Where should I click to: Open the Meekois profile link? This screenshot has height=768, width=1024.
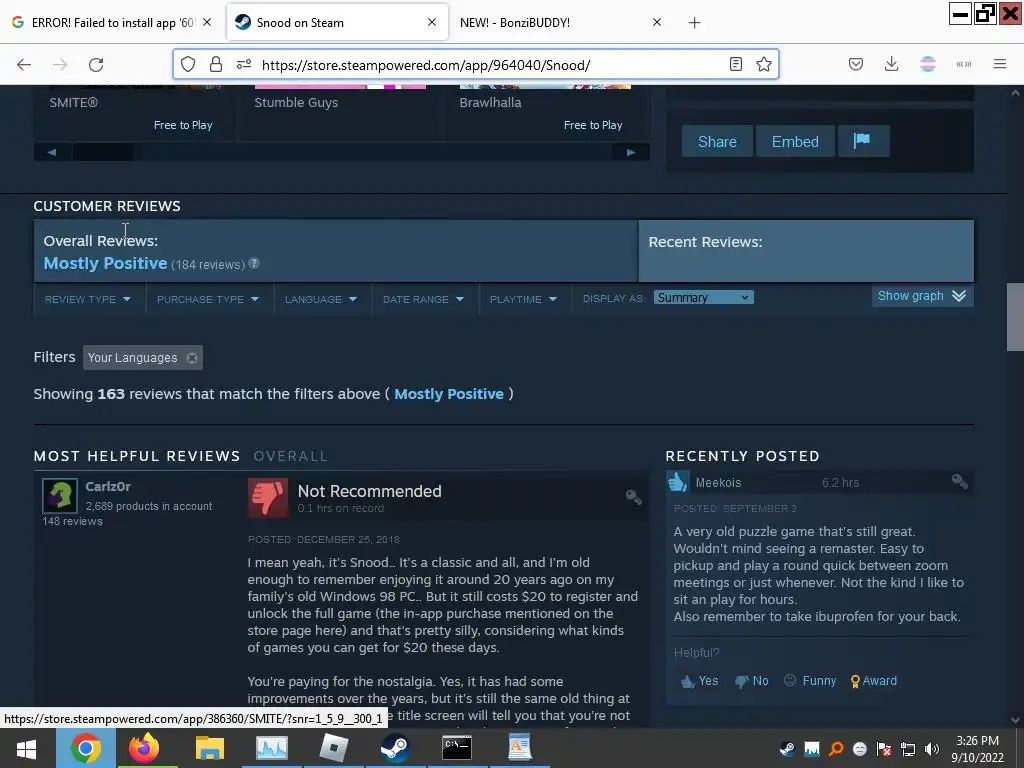(x=718, y=483)
